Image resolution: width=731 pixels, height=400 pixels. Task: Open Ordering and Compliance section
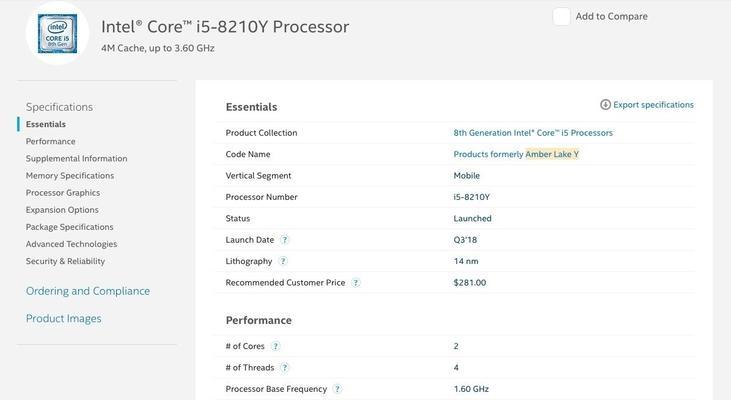click(88, 291)
